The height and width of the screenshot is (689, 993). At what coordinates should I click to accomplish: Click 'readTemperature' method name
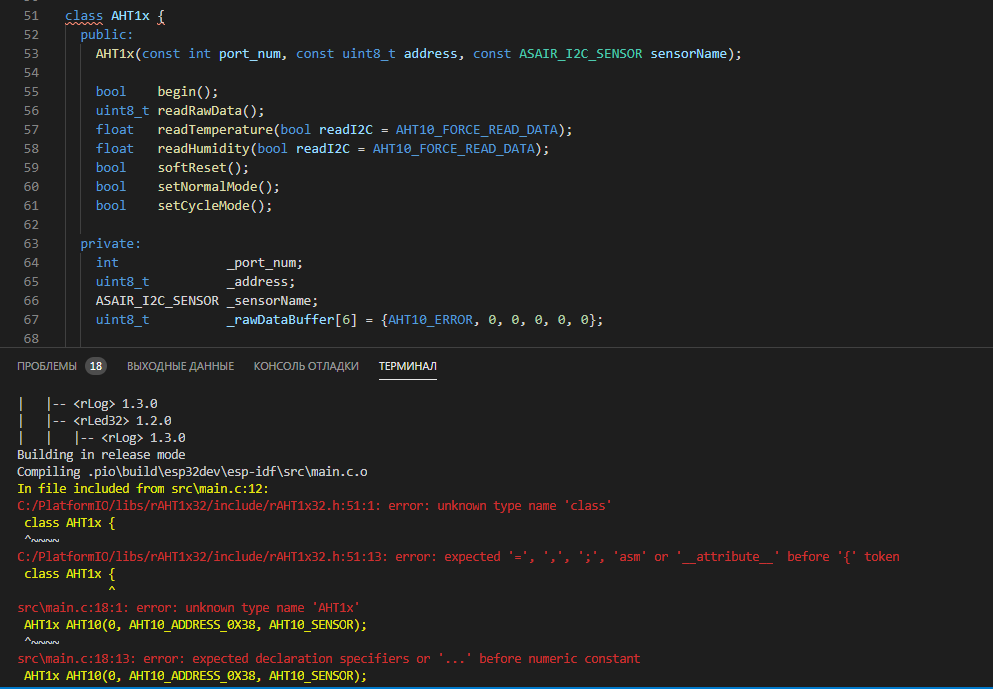(215, 130)
